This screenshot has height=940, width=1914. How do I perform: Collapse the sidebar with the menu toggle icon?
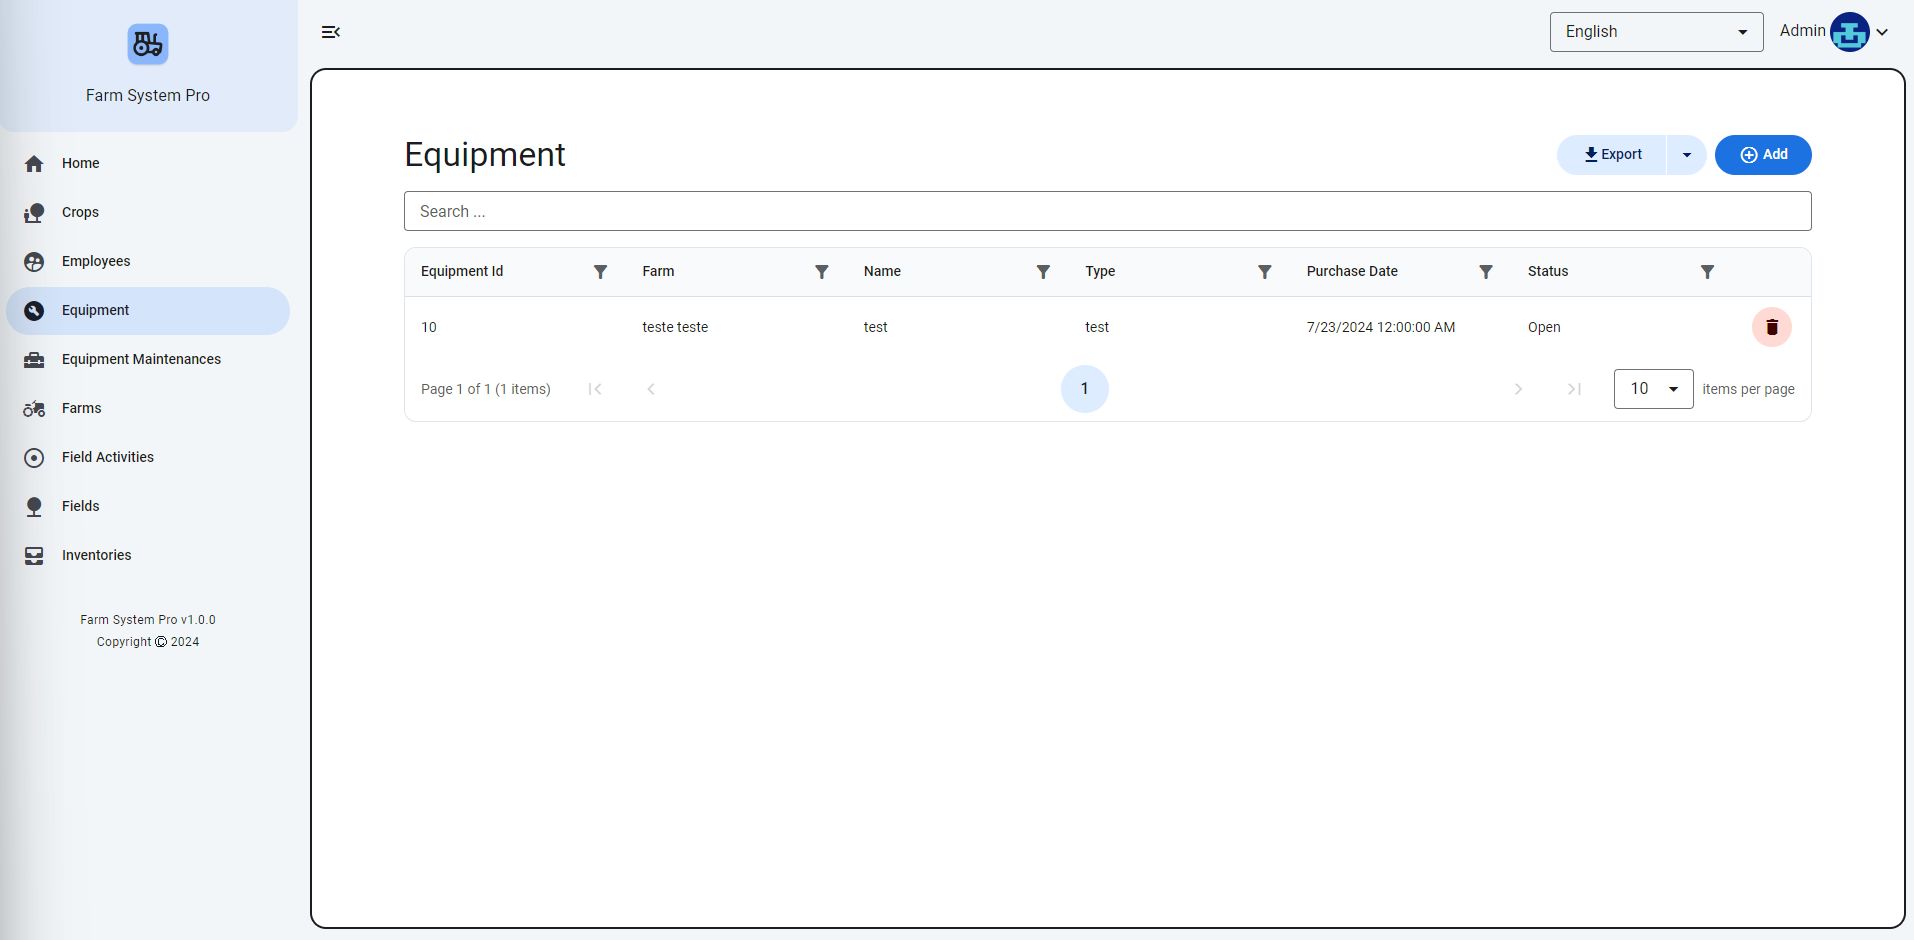click(x=331, y=32)
